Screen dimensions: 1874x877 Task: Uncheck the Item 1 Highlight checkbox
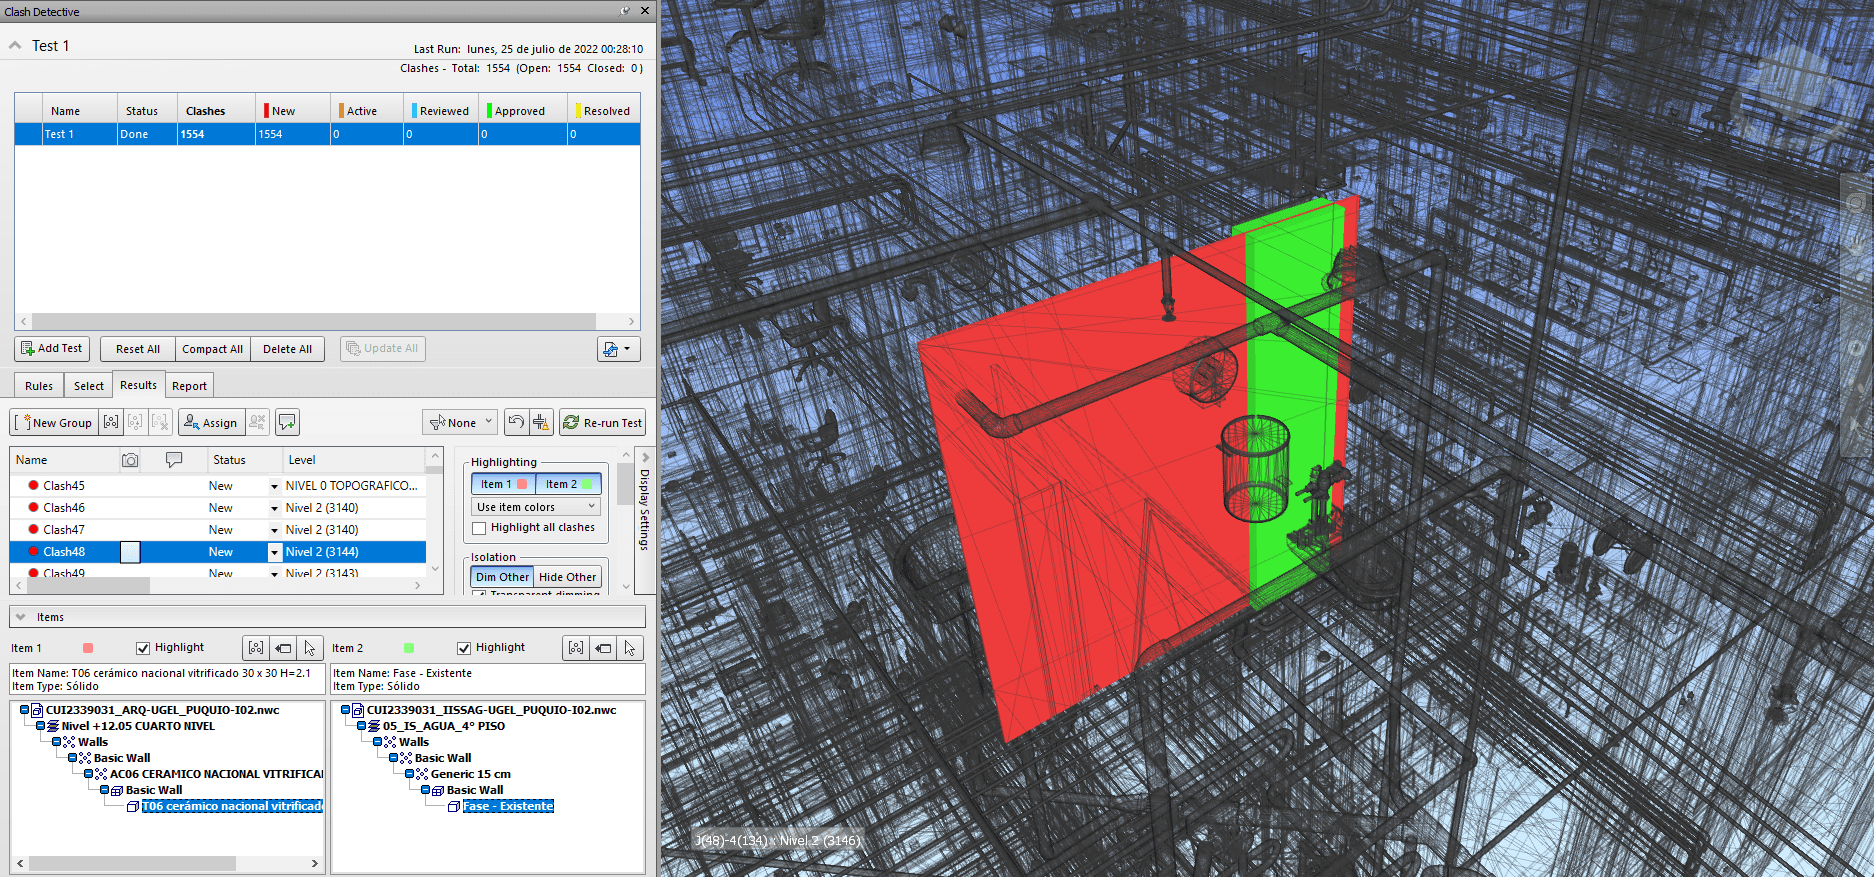[x=143, y=648]
